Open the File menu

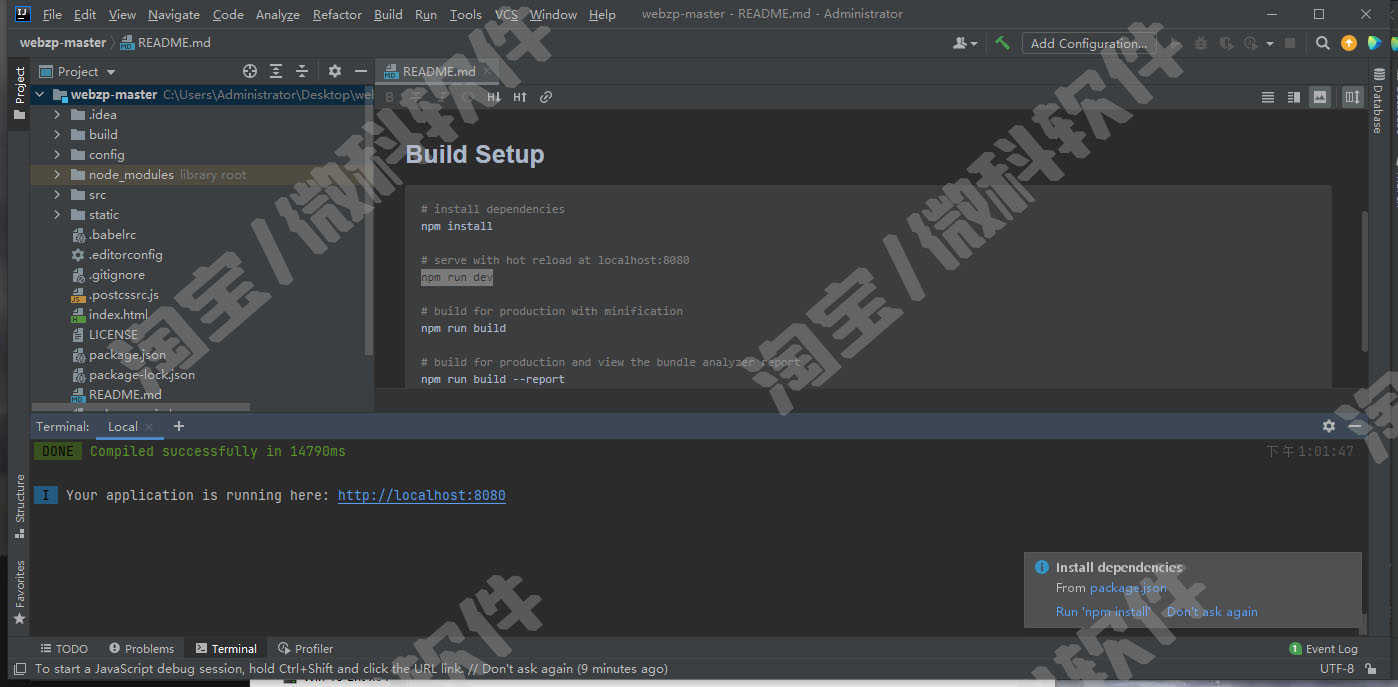click(52, 14)
